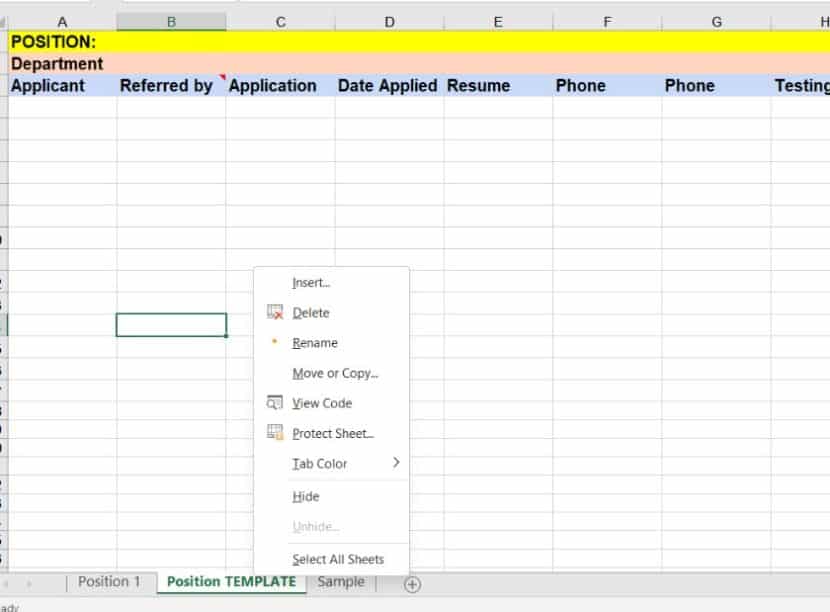Open the View Code icon
Screen dimensions: 830x612
(275, 403)
